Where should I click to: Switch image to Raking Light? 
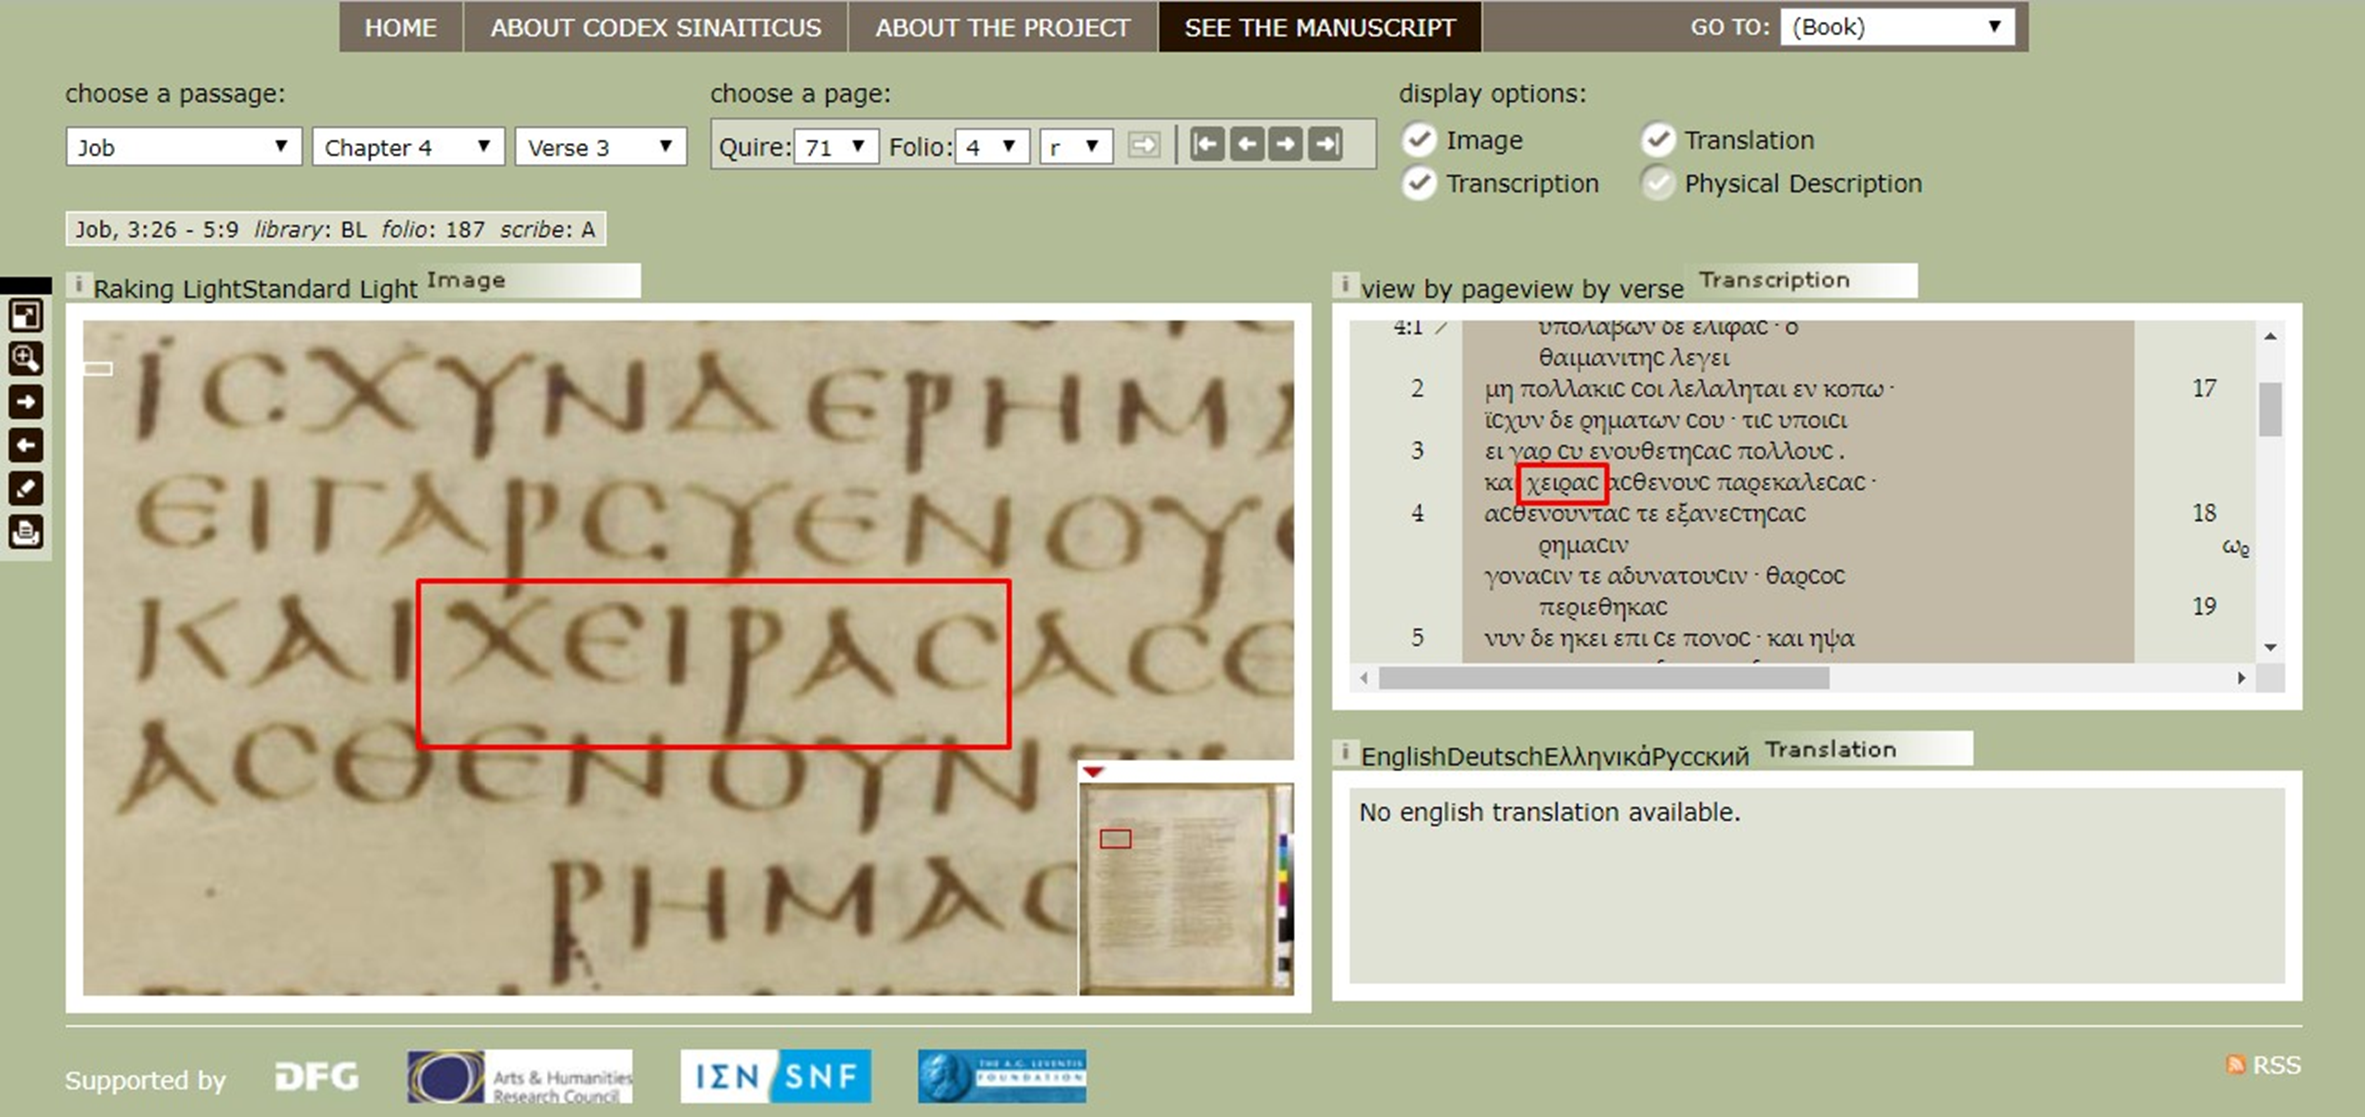point(168,289)
